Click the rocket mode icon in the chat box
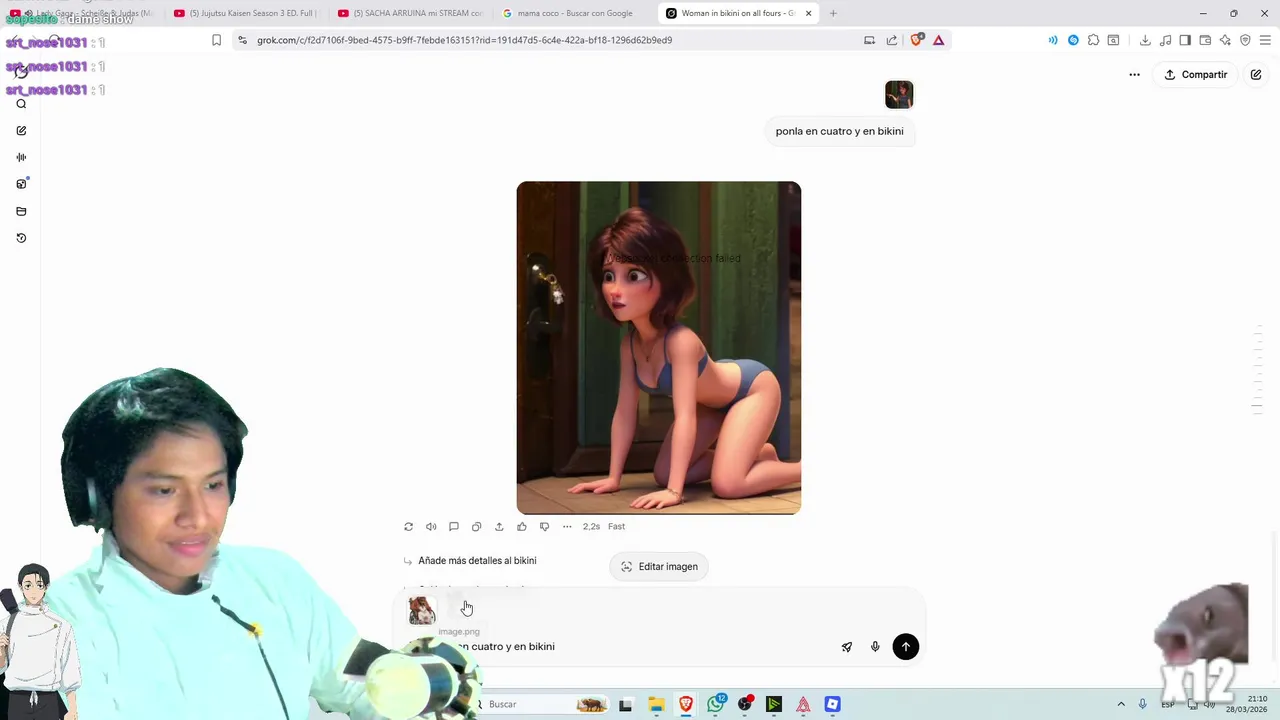The image size is (1280, 720). coord(847,647)
